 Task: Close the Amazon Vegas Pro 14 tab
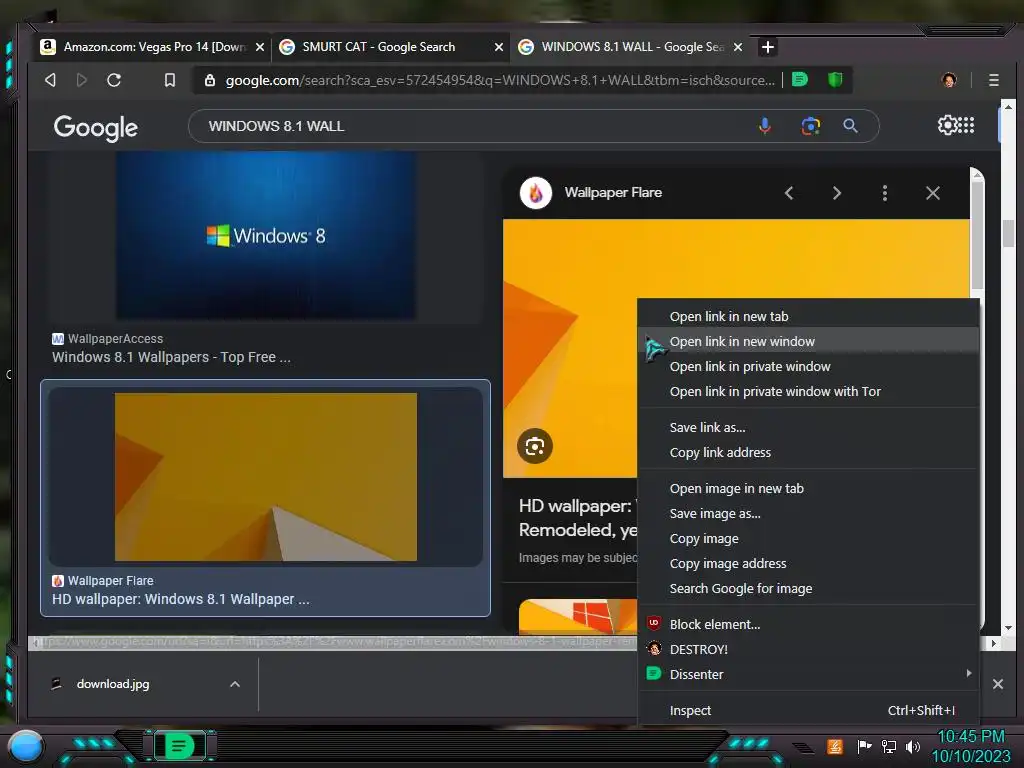coord(260,47)
